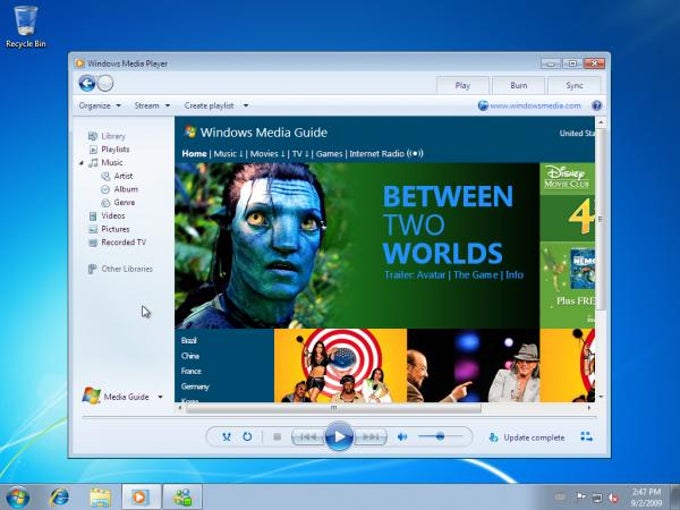Viewport: 680px width, 510px height.
Task: Open the arrow beside Create playlist
Action: click(x=246, y=105)
